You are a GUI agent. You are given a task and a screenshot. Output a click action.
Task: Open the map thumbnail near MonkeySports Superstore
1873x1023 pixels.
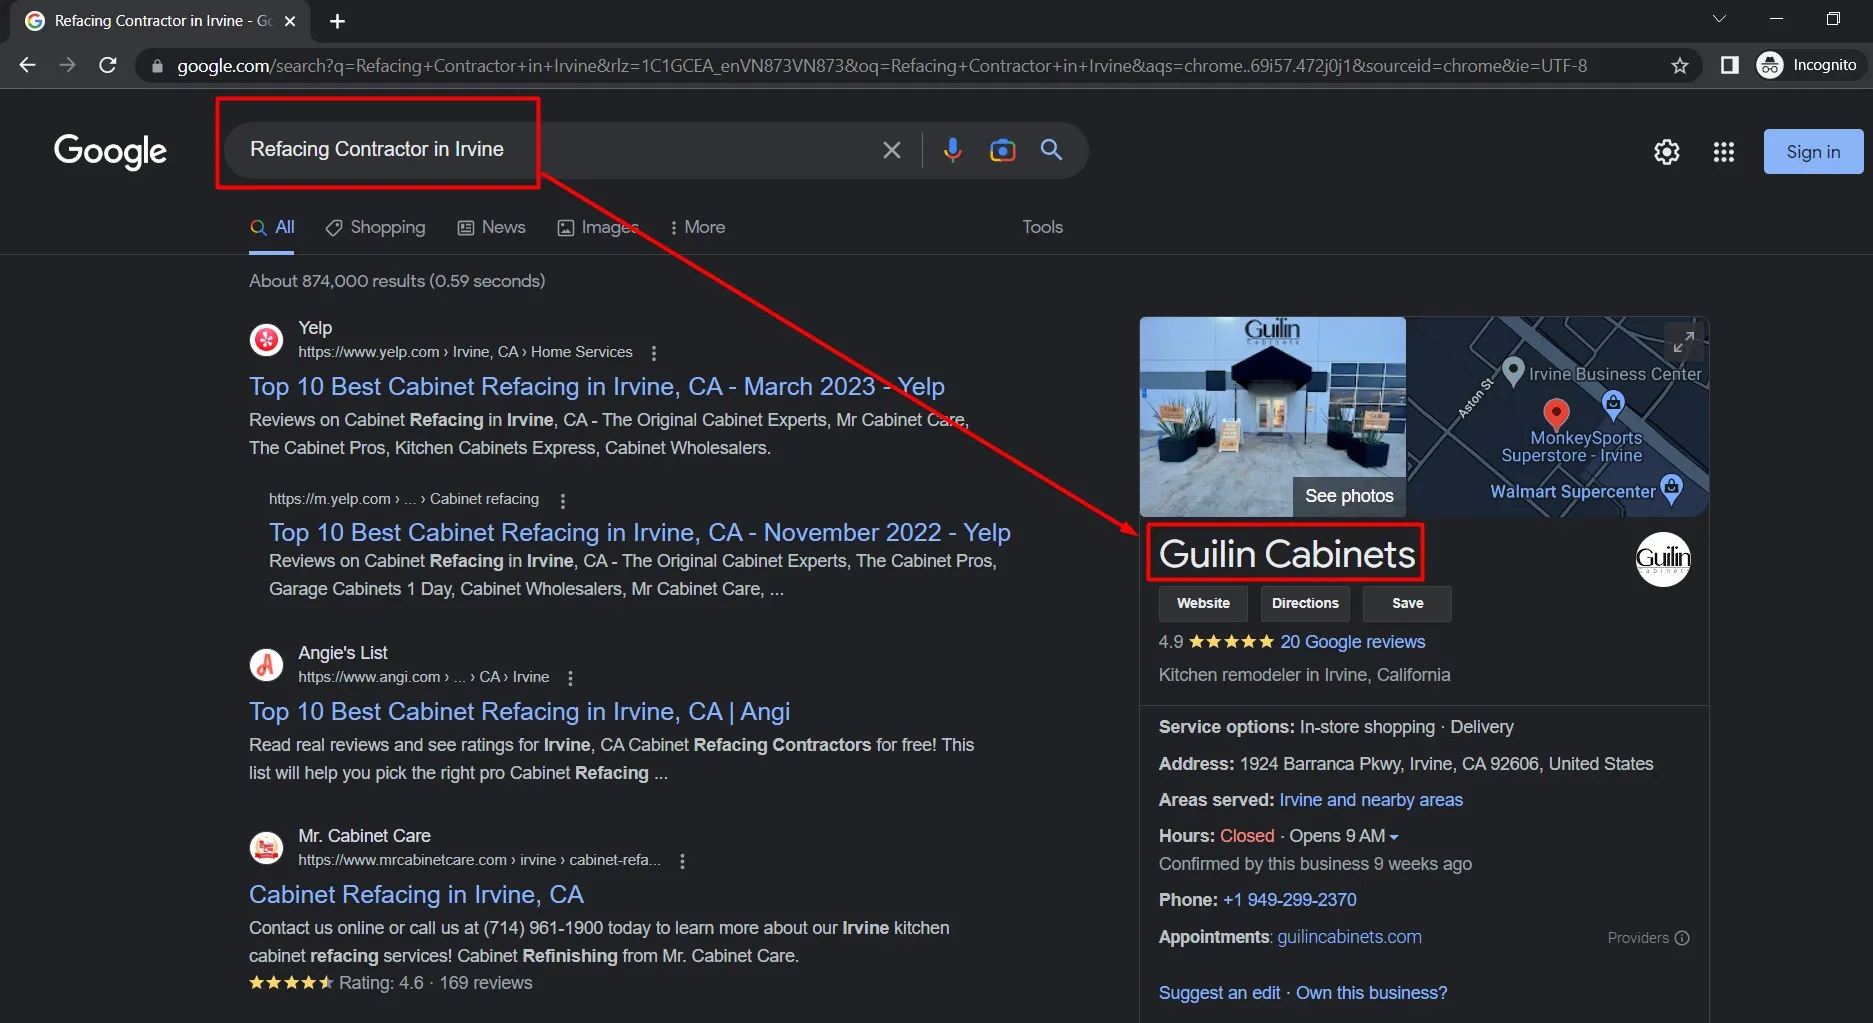click(x=1557, y=416)
